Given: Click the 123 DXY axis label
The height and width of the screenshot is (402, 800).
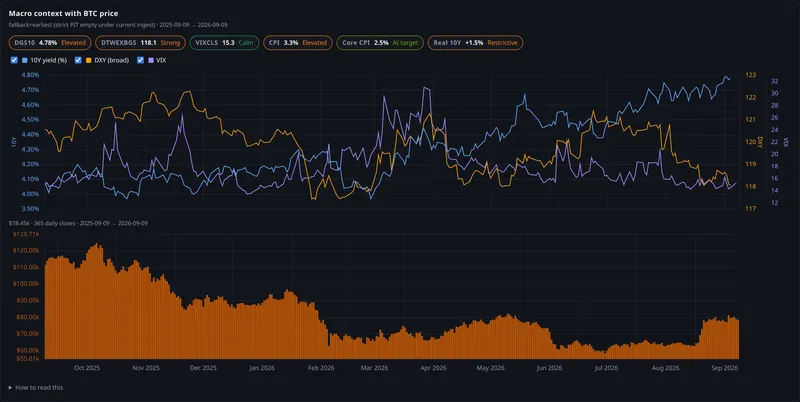Looking at the screenshot, I should (751, 75).
